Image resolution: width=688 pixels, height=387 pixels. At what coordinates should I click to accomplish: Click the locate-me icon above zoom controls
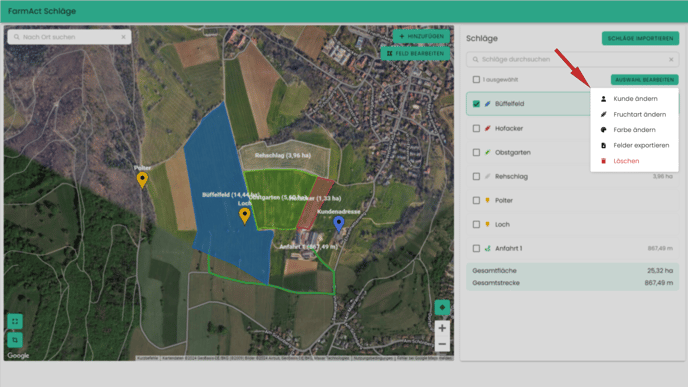(x=442, y=307)
